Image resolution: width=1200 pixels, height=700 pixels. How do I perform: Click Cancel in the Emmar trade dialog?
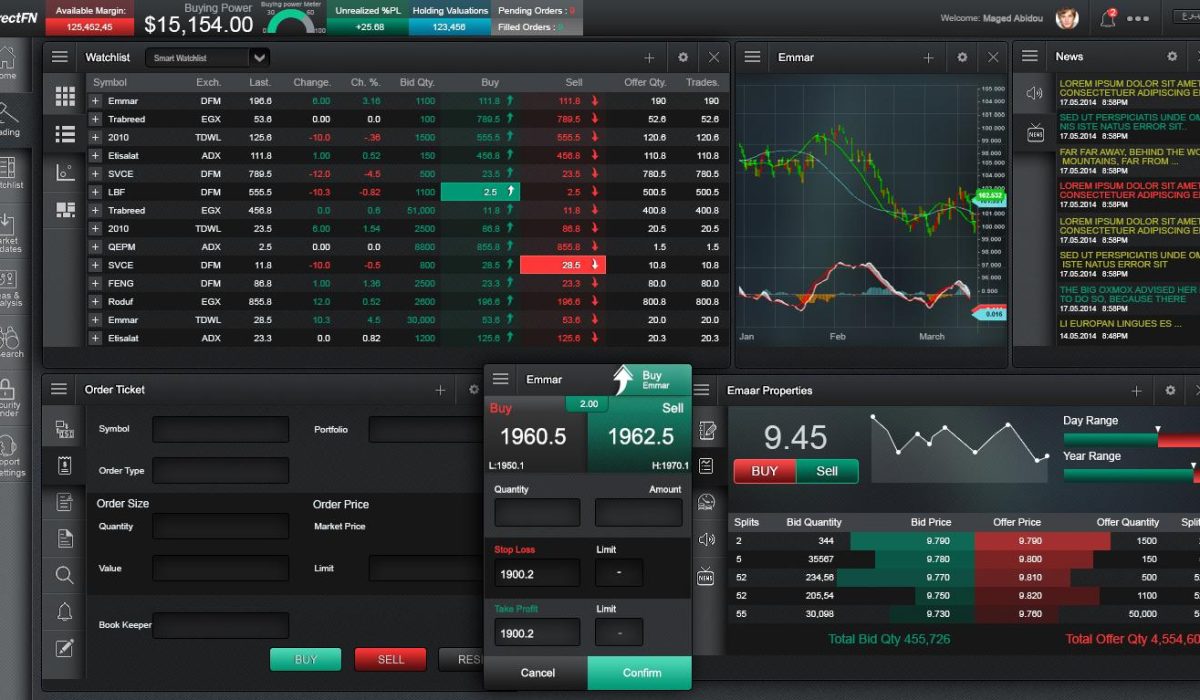tap(537, 673)
